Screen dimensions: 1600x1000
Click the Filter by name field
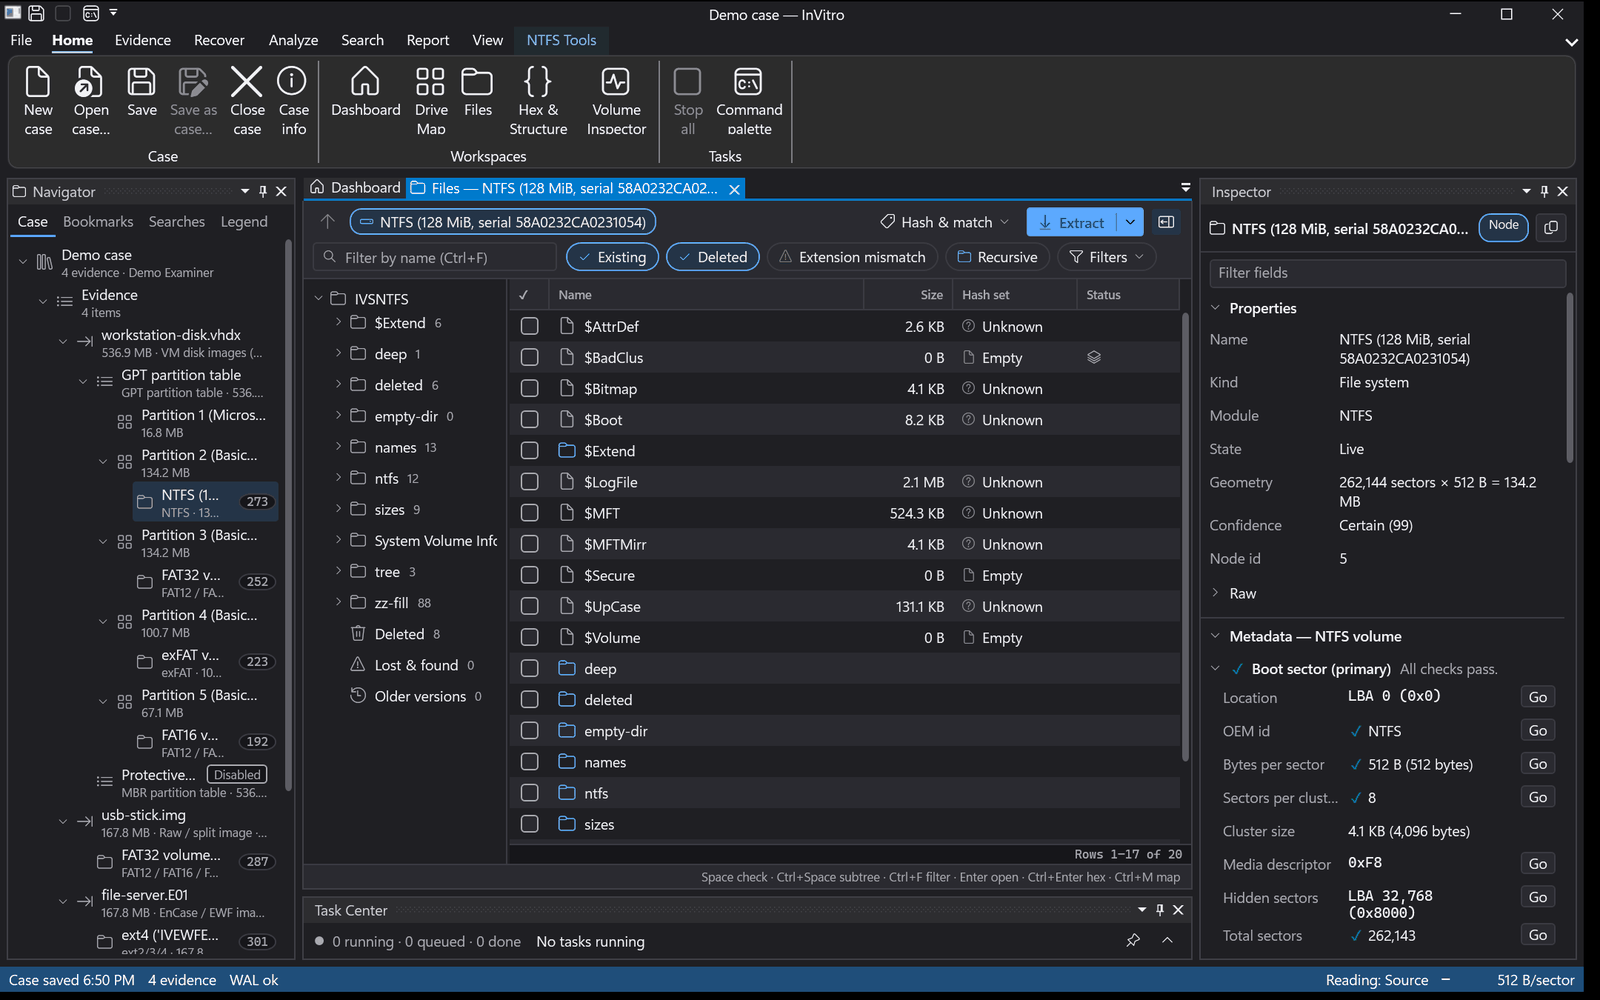(x=435, y=257)
